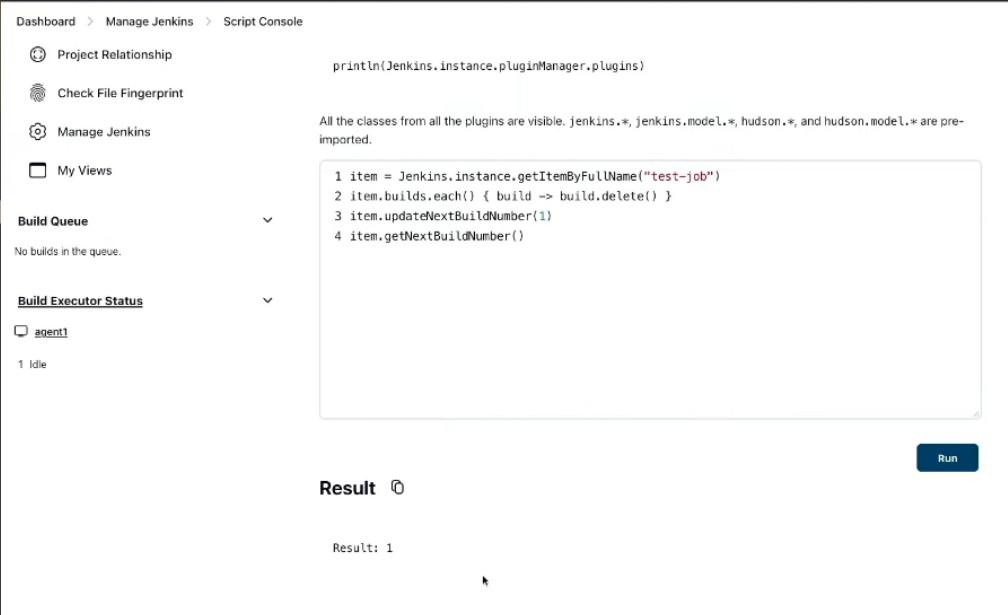Collapse the Build Queue section chevron
The width and height of the screenshot is (1008, 615).
267,221
